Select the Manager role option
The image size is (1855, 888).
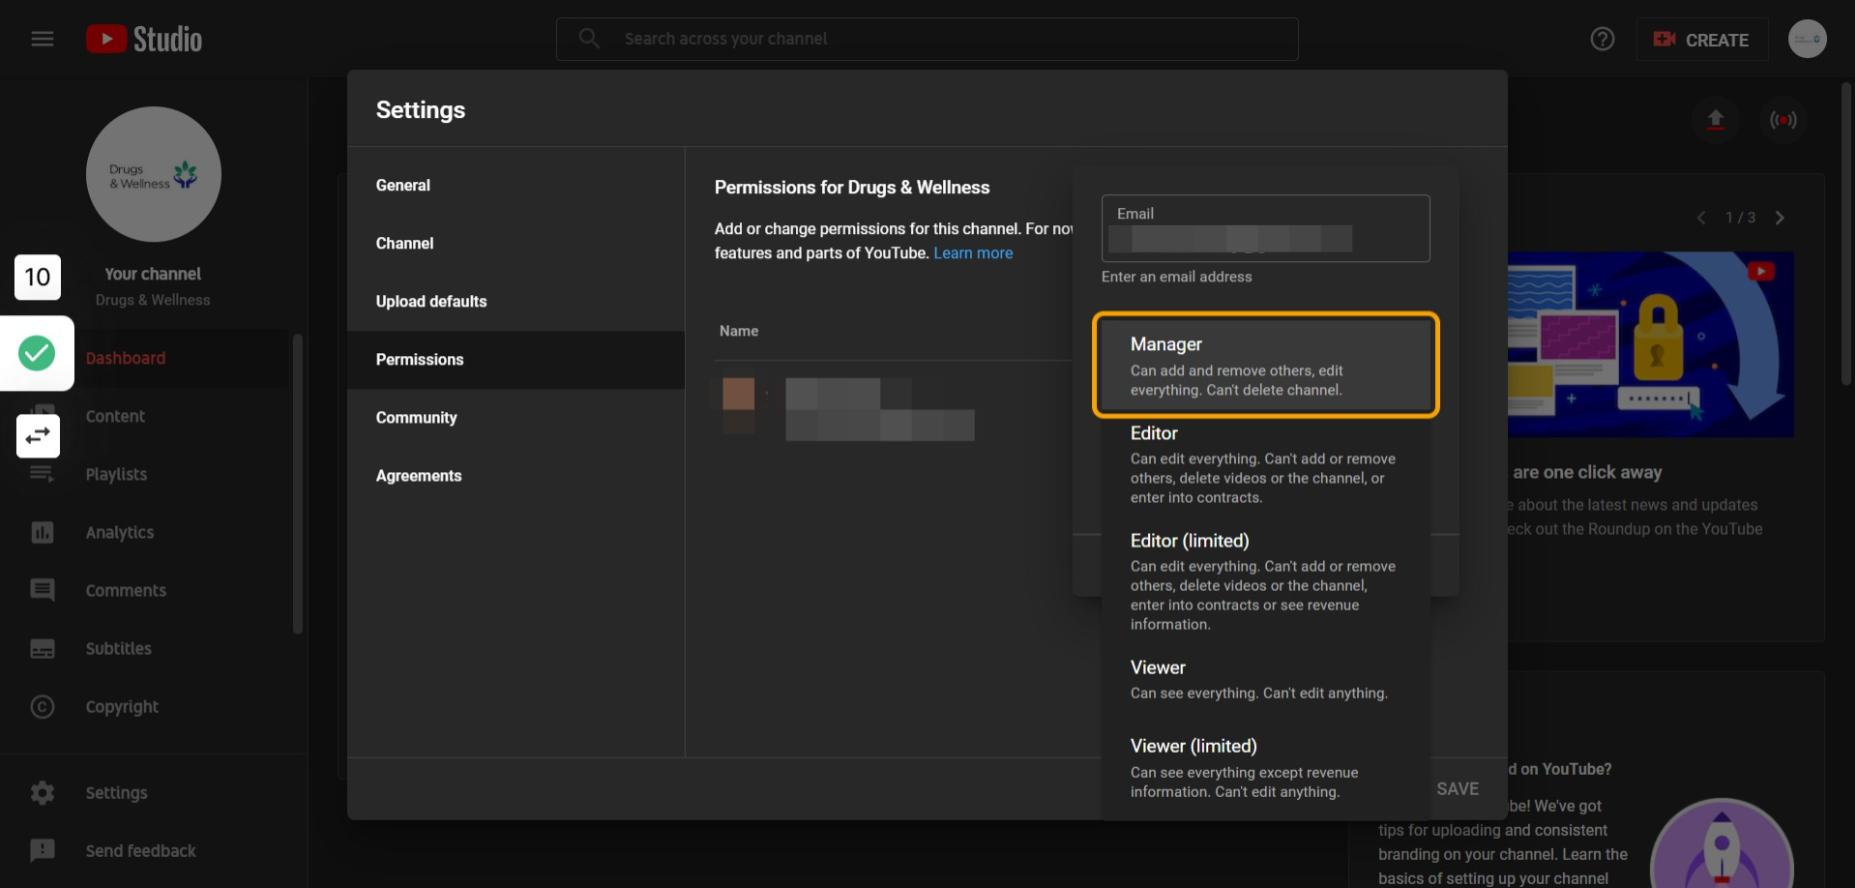(x=1266, y=365)
